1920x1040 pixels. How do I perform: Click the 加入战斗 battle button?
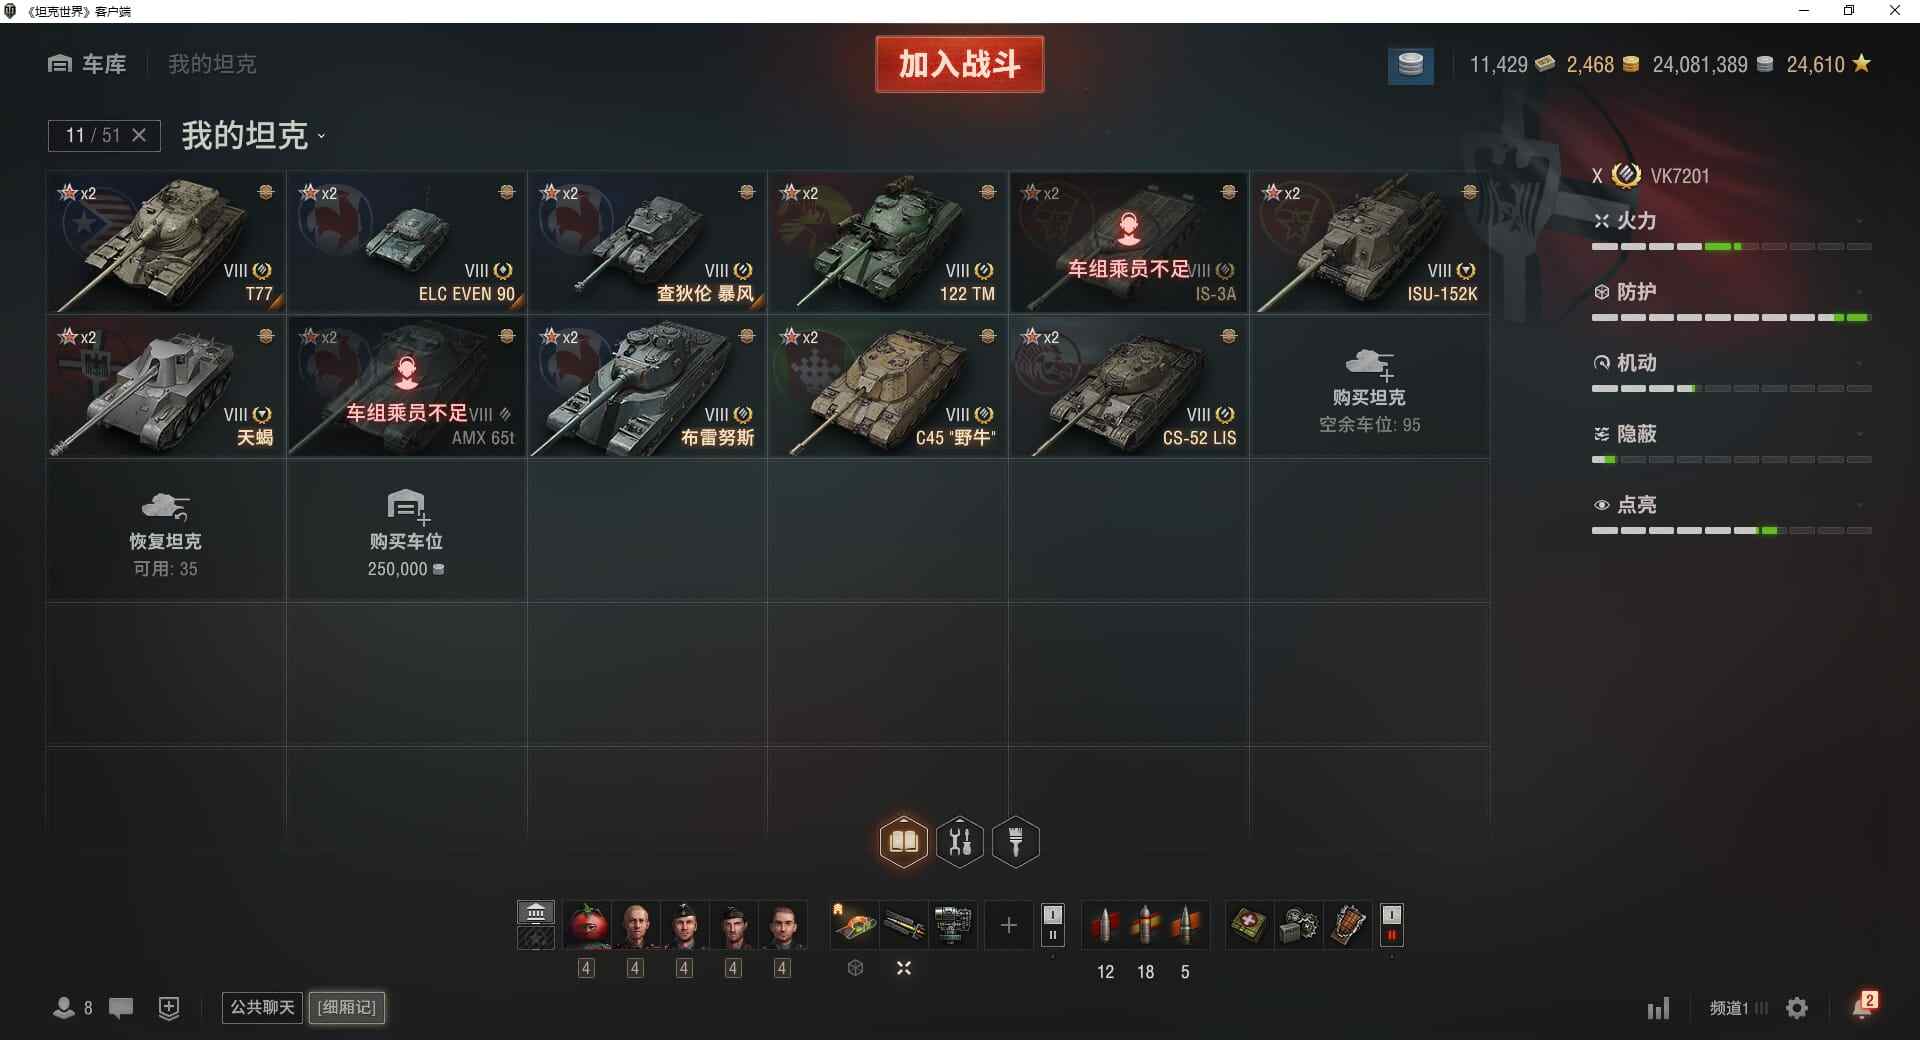960,64
